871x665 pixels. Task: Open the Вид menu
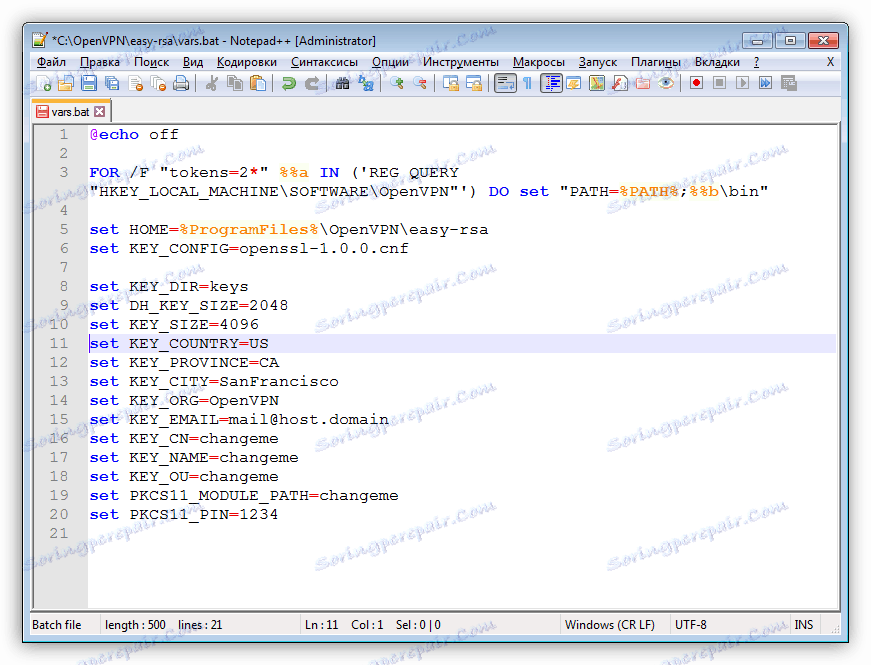[x=193, y=62]
